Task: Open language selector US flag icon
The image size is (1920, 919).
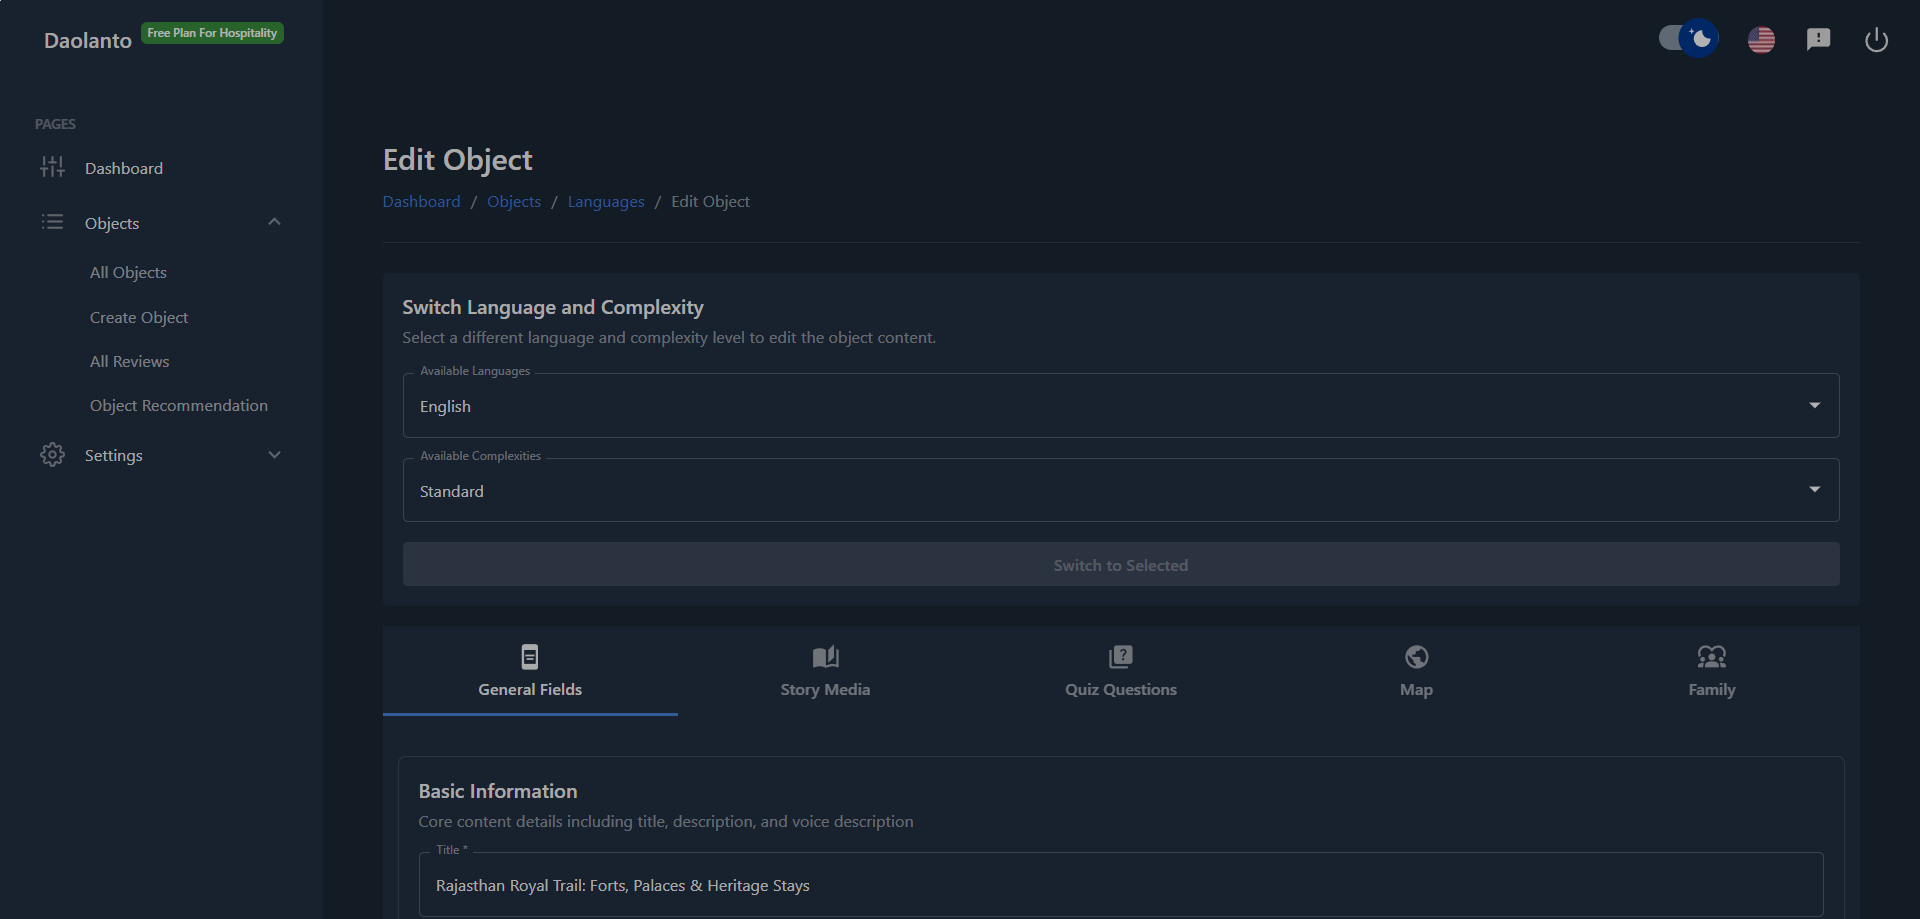Action: tap(1761, 40)
